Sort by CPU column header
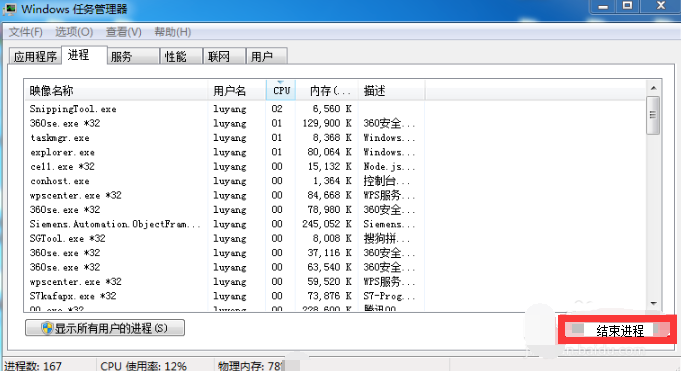 (x=281, y=90)
